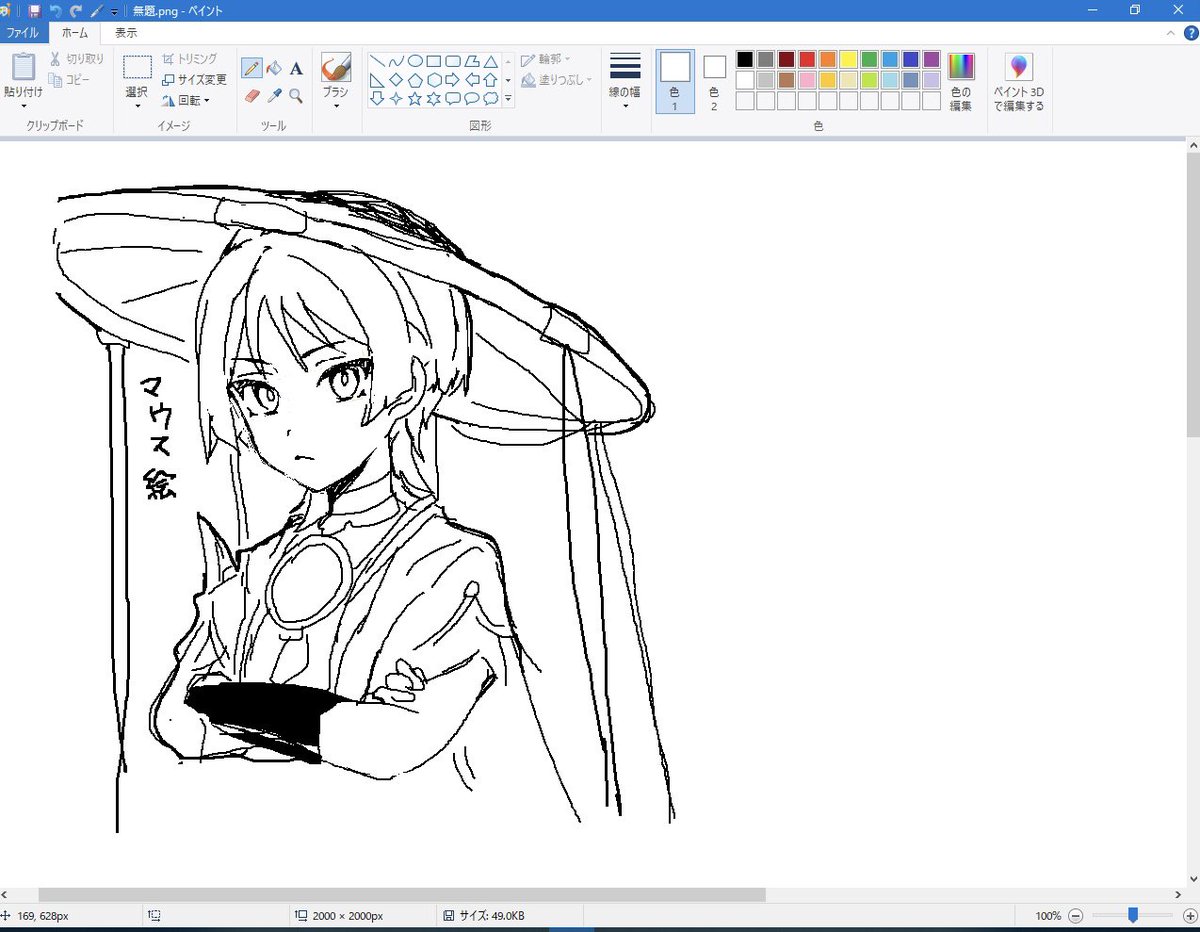1200x932 pixels.
Task: Choose the triangle shape
Action: coord(490,61)
